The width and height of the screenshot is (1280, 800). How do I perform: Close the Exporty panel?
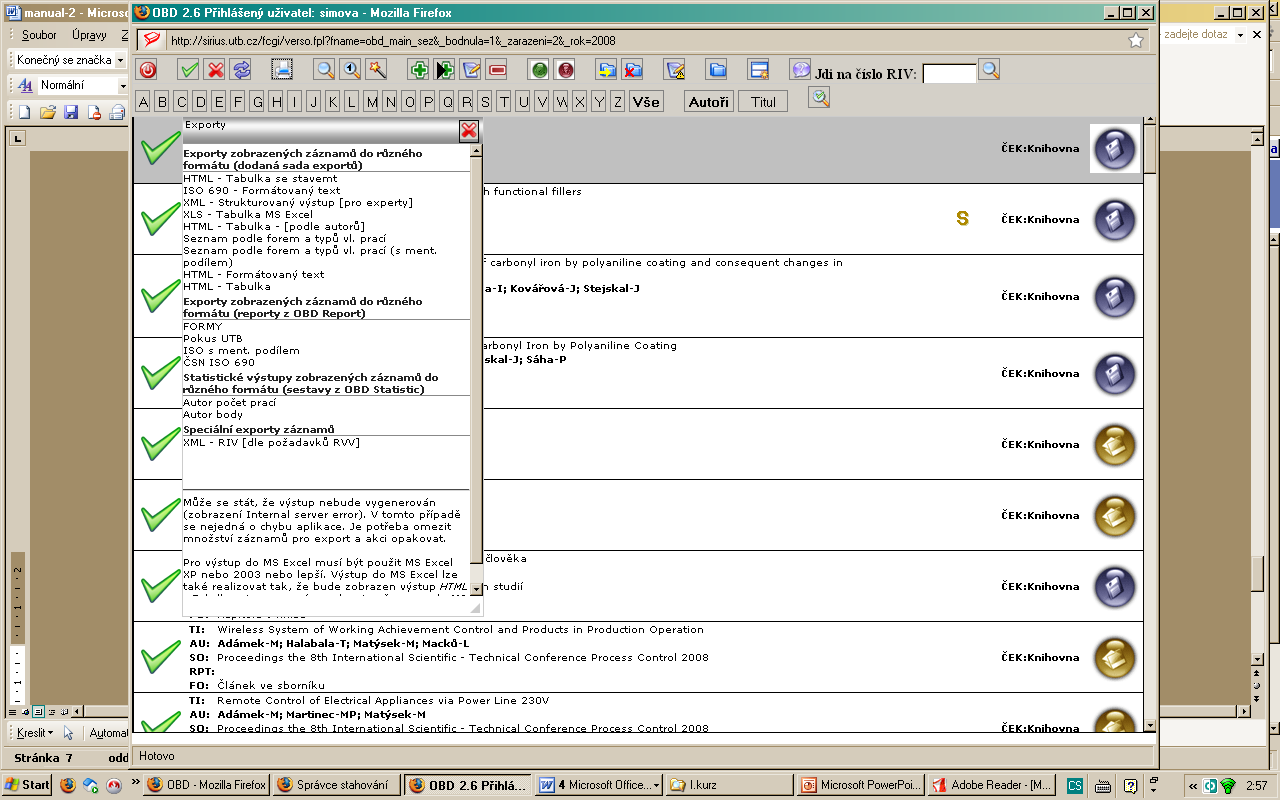(x=469, y=130)
